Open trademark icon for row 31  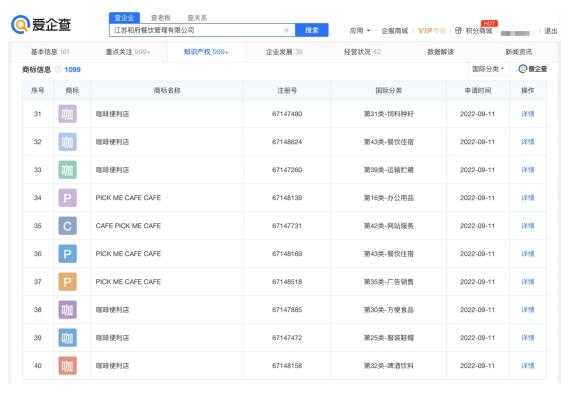pyautogui.click(x=68, y=114)
